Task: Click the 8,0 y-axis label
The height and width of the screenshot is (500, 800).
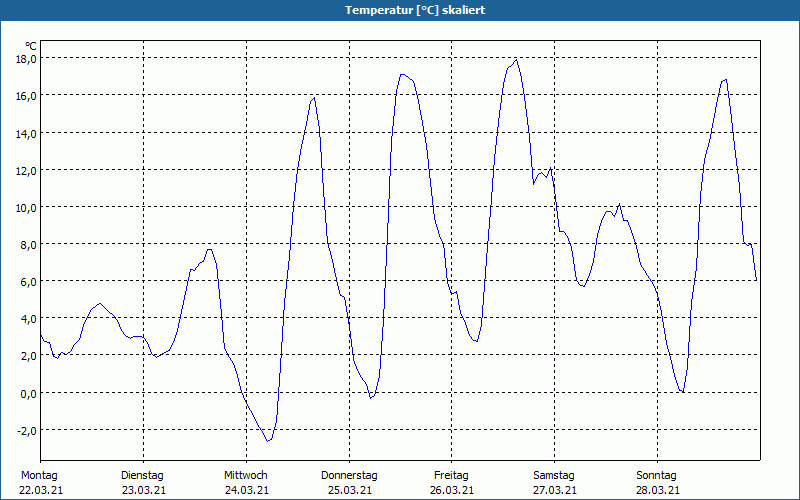Action: coord(29,244)
